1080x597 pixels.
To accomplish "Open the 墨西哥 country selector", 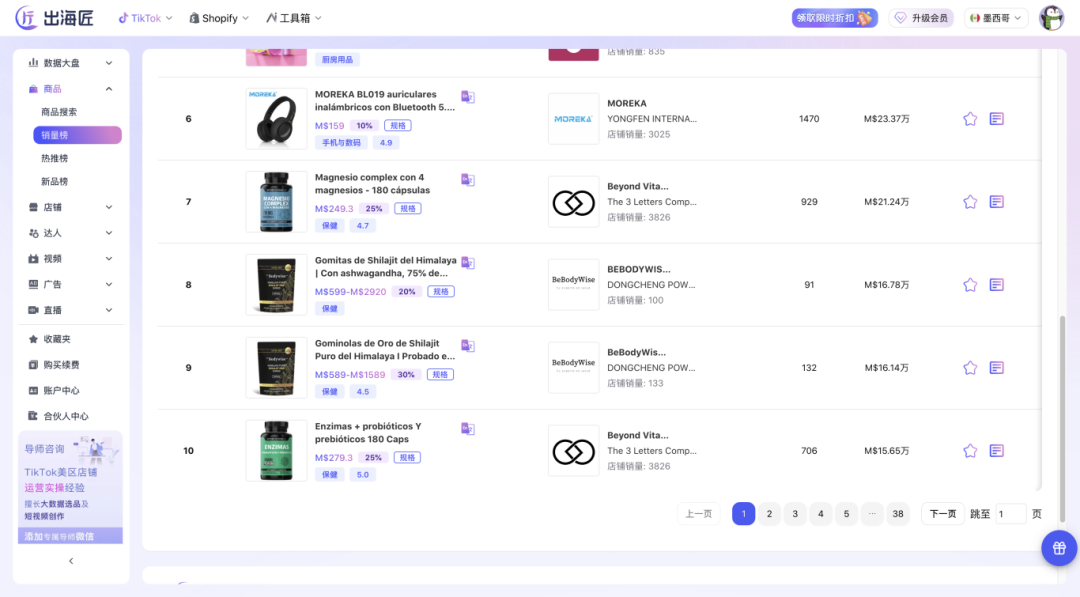I will pos(996,18).
